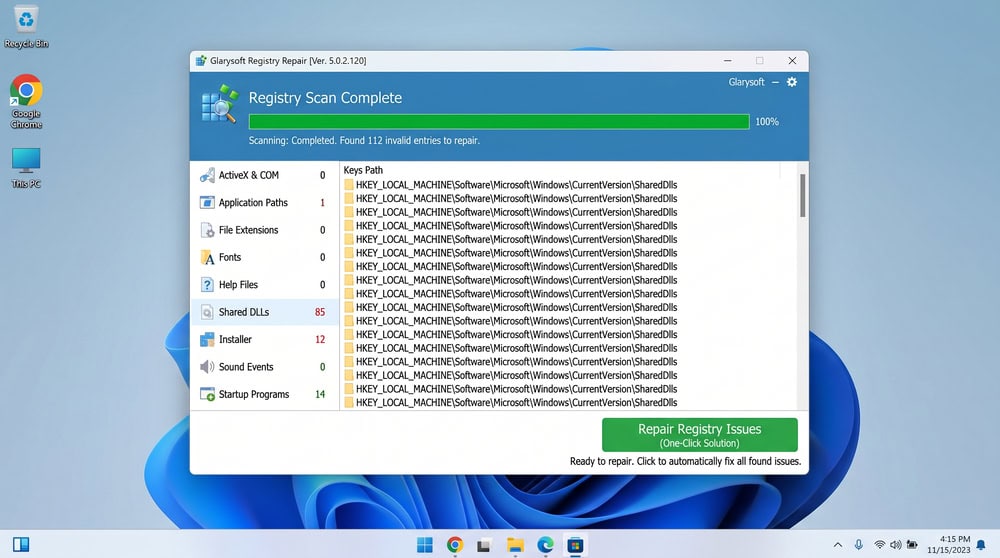Click the Glarysoft Registry Repair window title

pyautogui.click(x=288, y=61)
